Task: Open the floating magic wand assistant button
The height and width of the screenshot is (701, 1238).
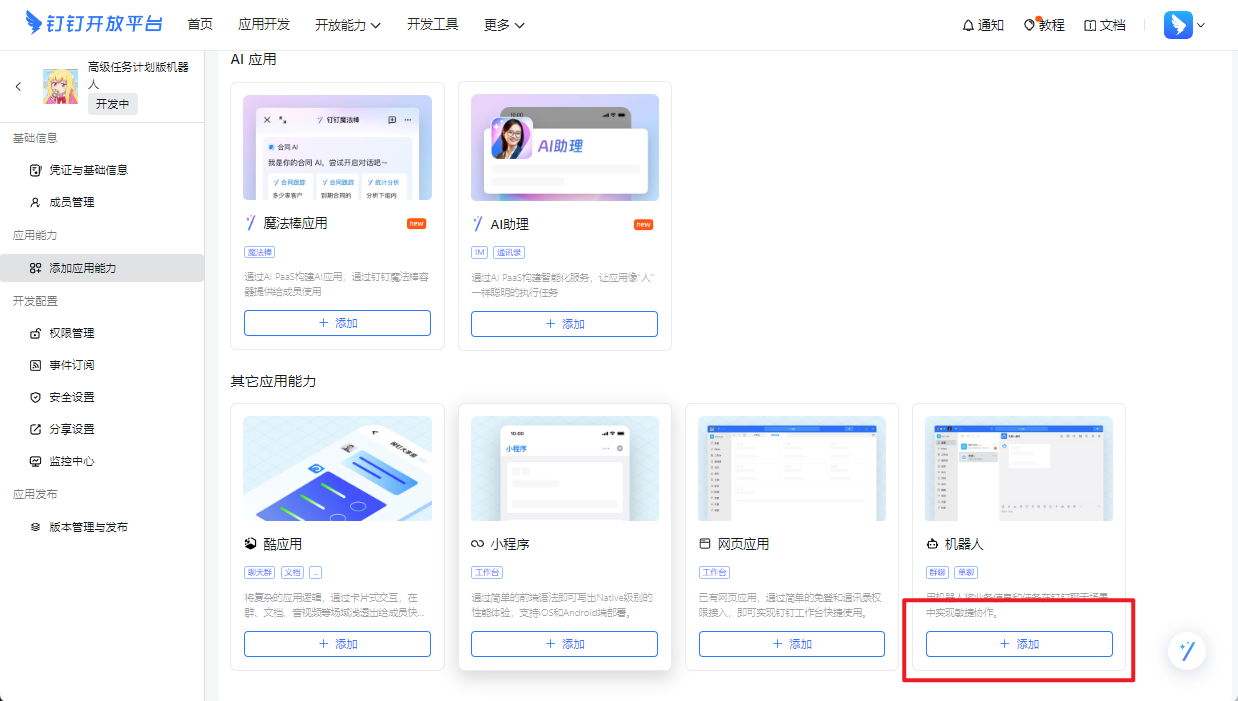Action: tap(1187, 651)
